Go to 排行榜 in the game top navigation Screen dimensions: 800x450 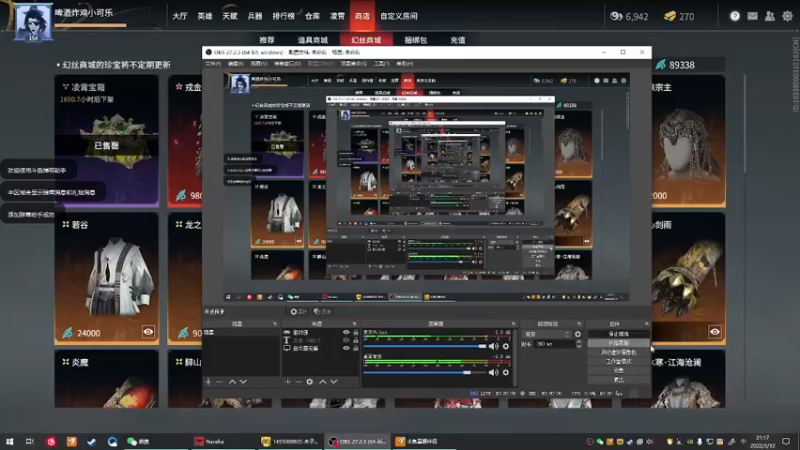[284, 16]
